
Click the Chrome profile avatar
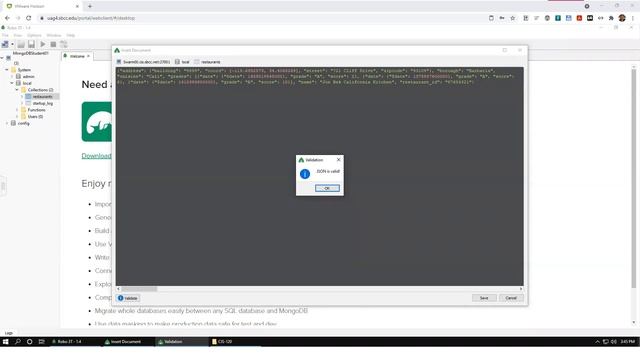[x=622, y=18]
